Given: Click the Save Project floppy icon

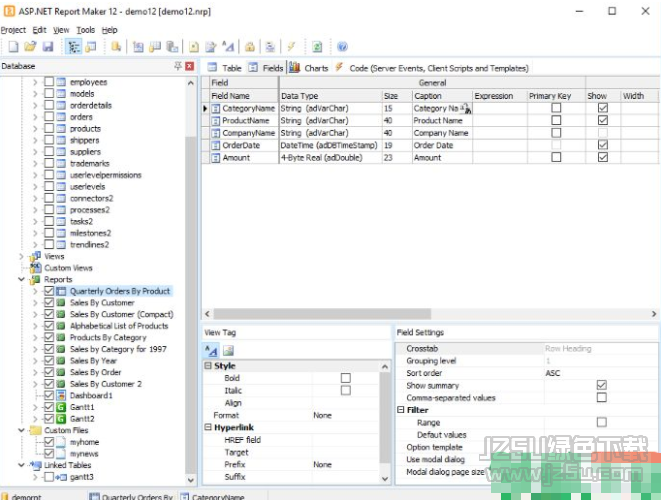Looking at the screenshot, I should click(x=48, y=46).
